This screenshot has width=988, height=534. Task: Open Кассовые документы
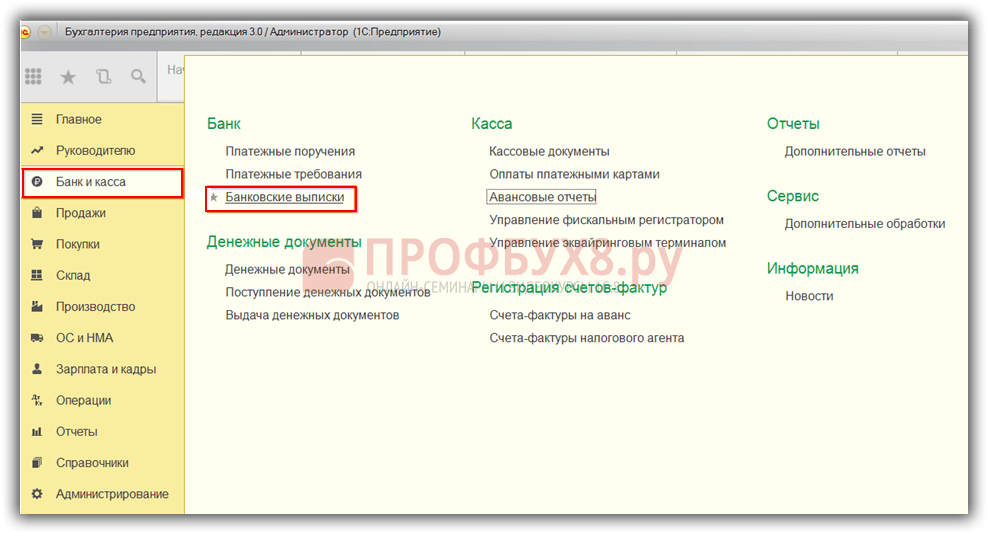click(549, 151)
